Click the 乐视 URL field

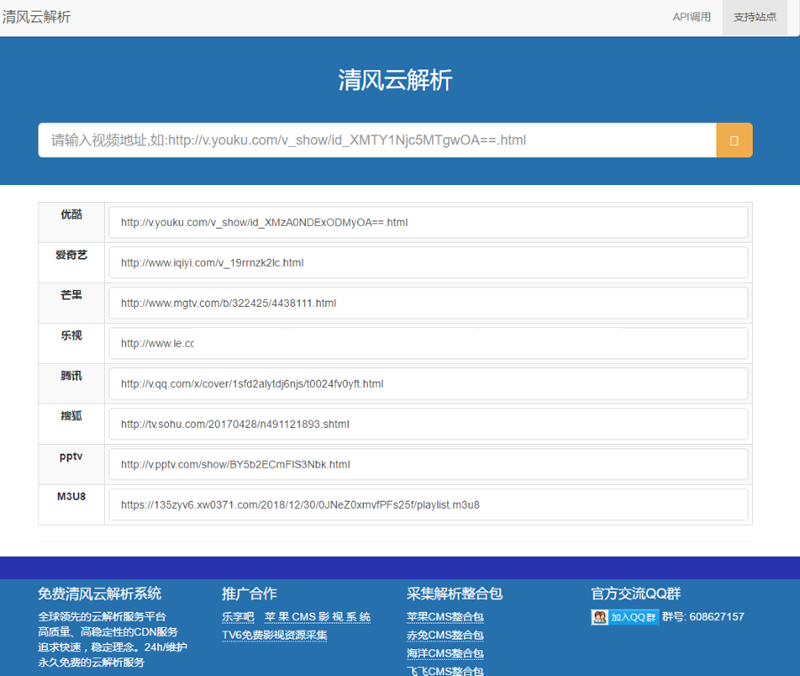click(428, 343)
